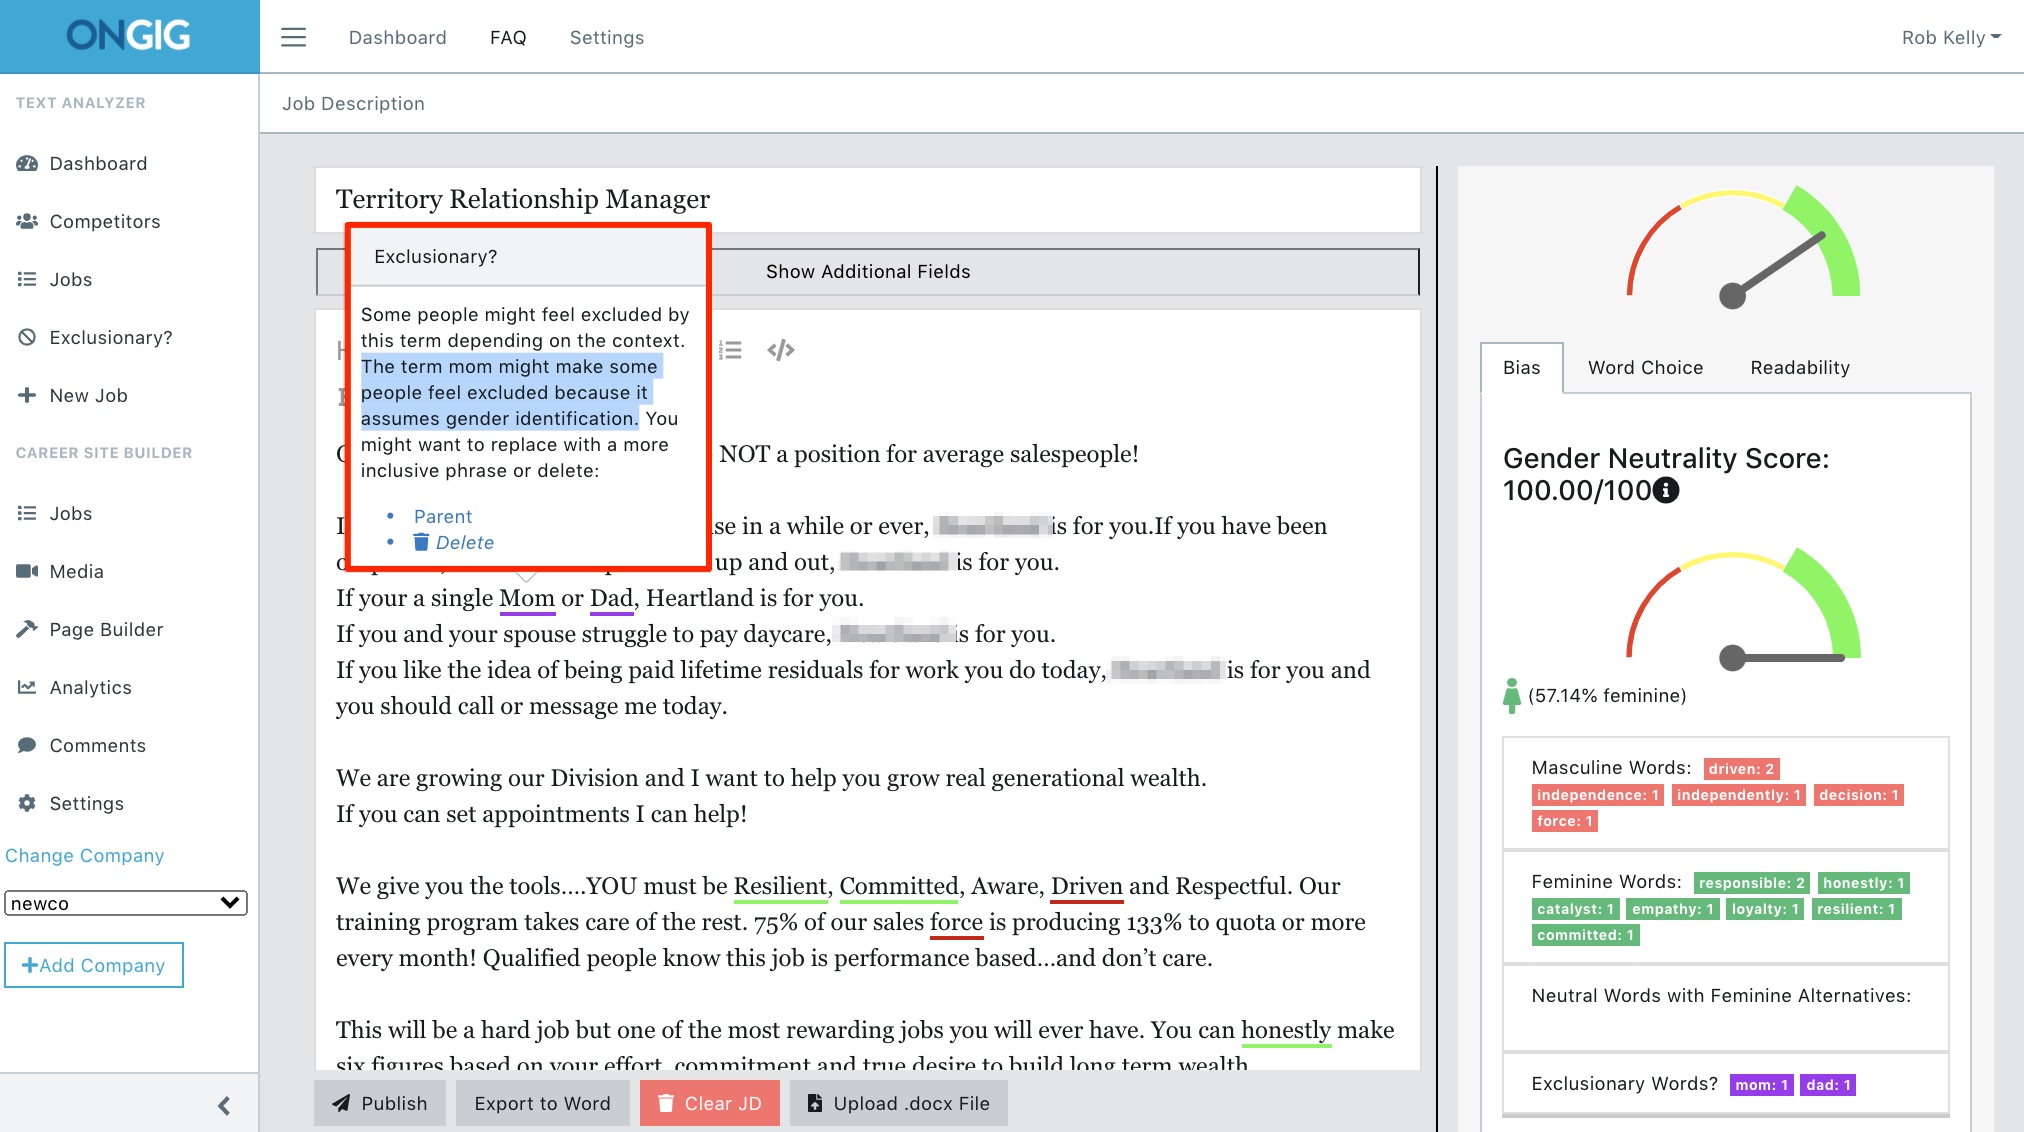Image resolution: width=2024 pixels, height=1132 pixels.
Task: Expand Show Additional Fields
Action: pos(867,271)
